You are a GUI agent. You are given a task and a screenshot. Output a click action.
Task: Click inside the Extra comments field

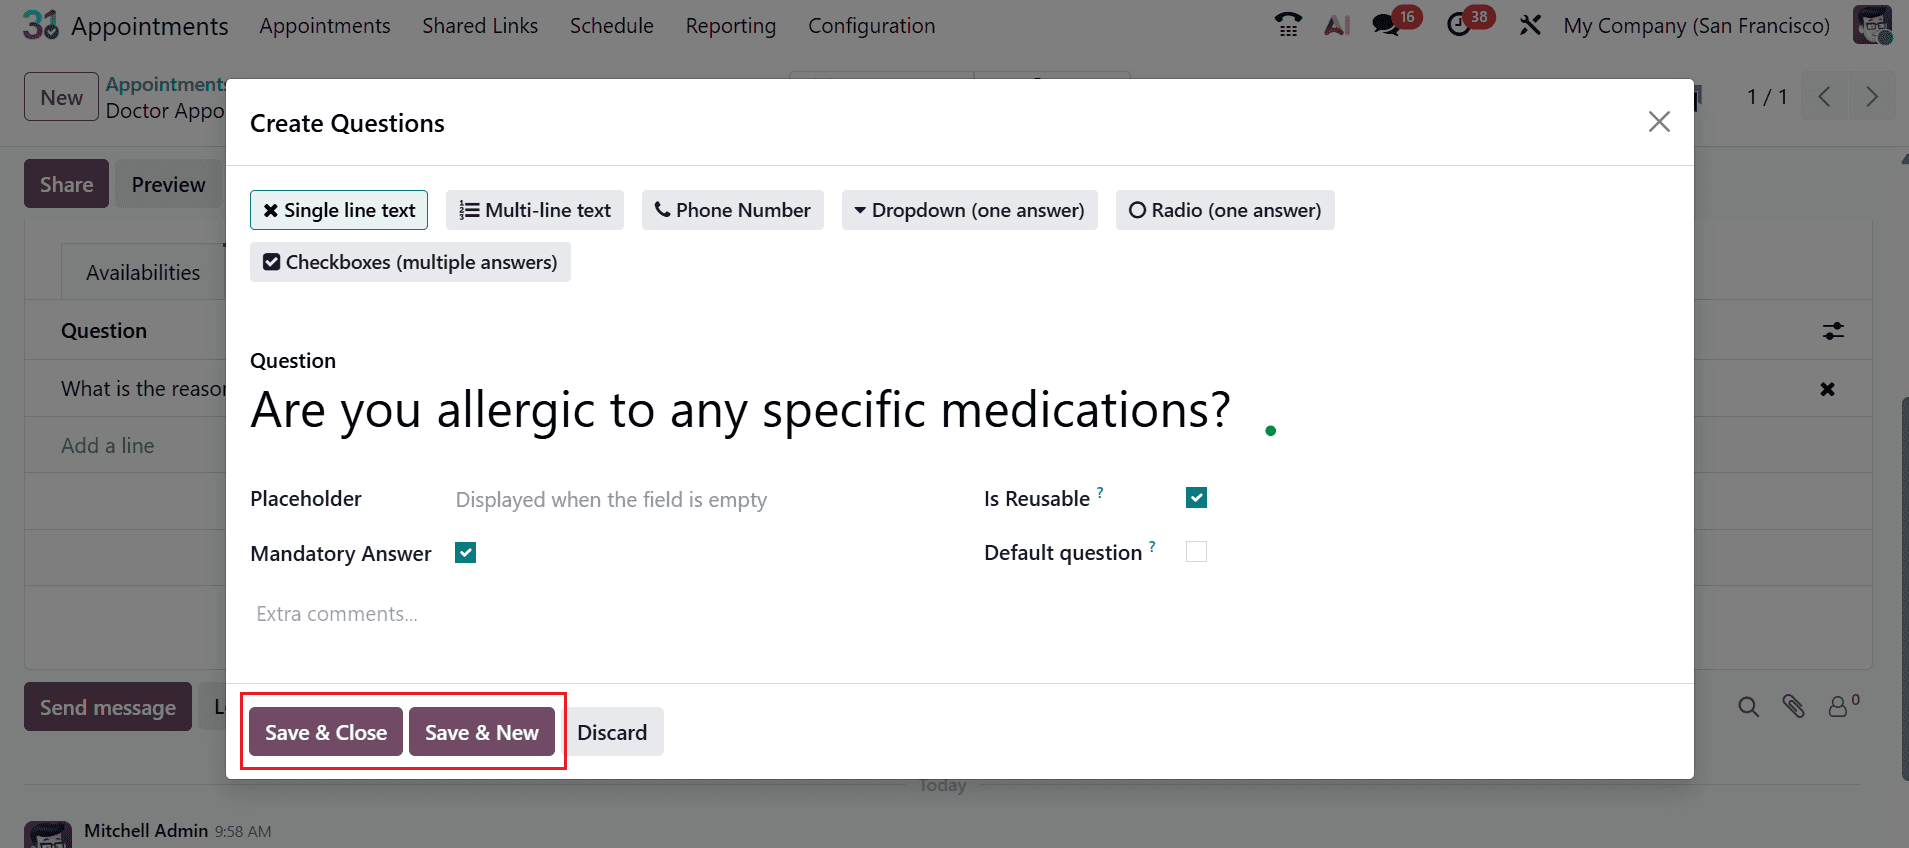[336, 613]
